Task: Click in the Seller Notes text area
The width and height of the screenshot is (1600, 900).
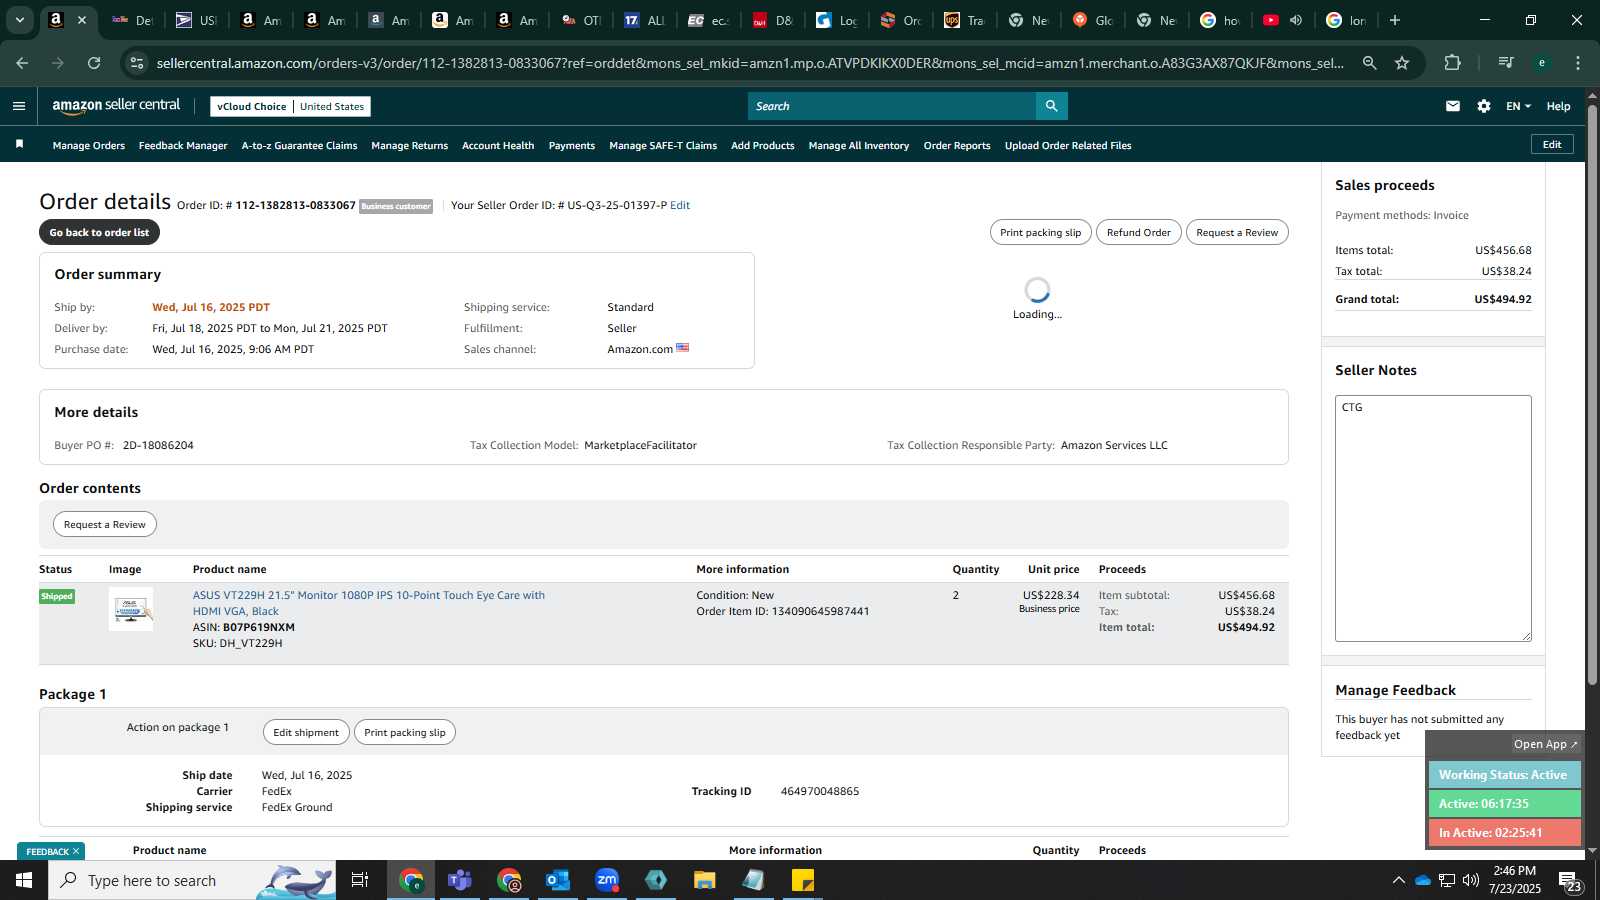Action: [1433, 518]
